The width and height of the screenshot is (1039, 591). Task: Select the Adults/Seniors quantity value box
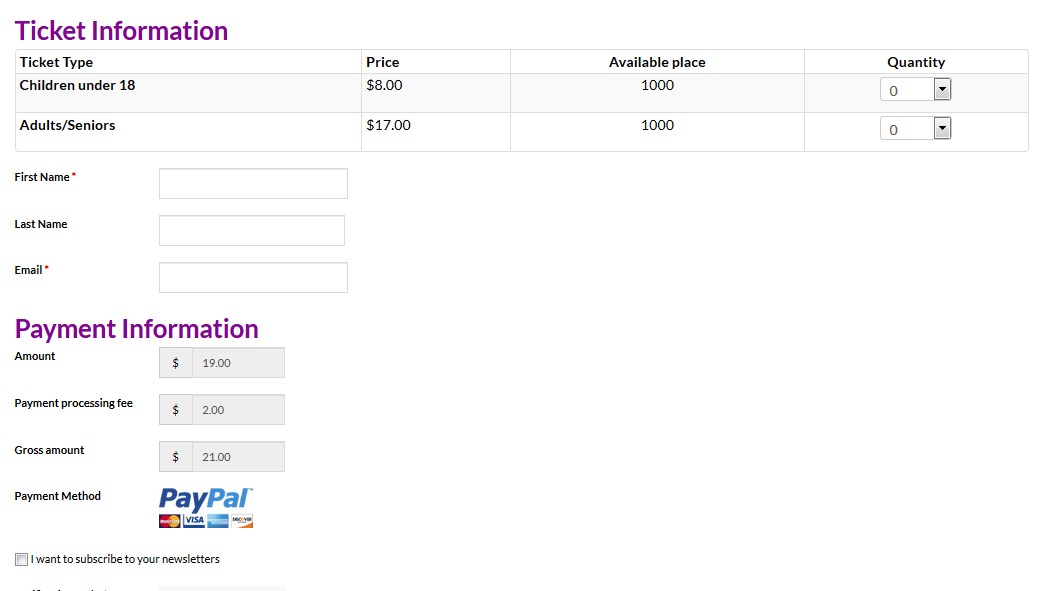(x=907, y=129)
